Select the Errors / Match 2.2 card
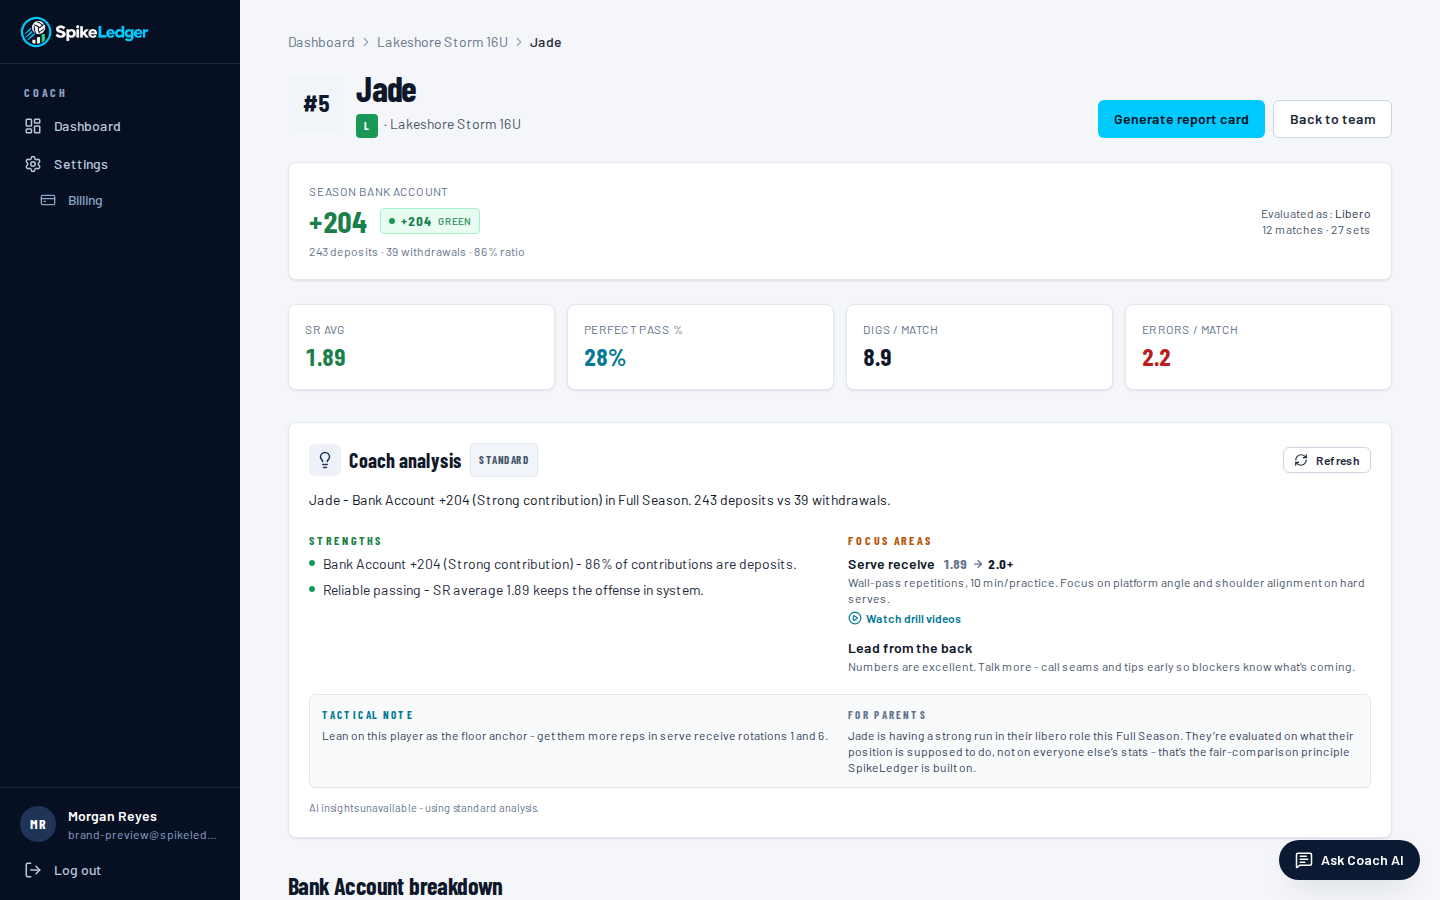Viewport: 1440px width, 900px height. (x=1258, y=347)
